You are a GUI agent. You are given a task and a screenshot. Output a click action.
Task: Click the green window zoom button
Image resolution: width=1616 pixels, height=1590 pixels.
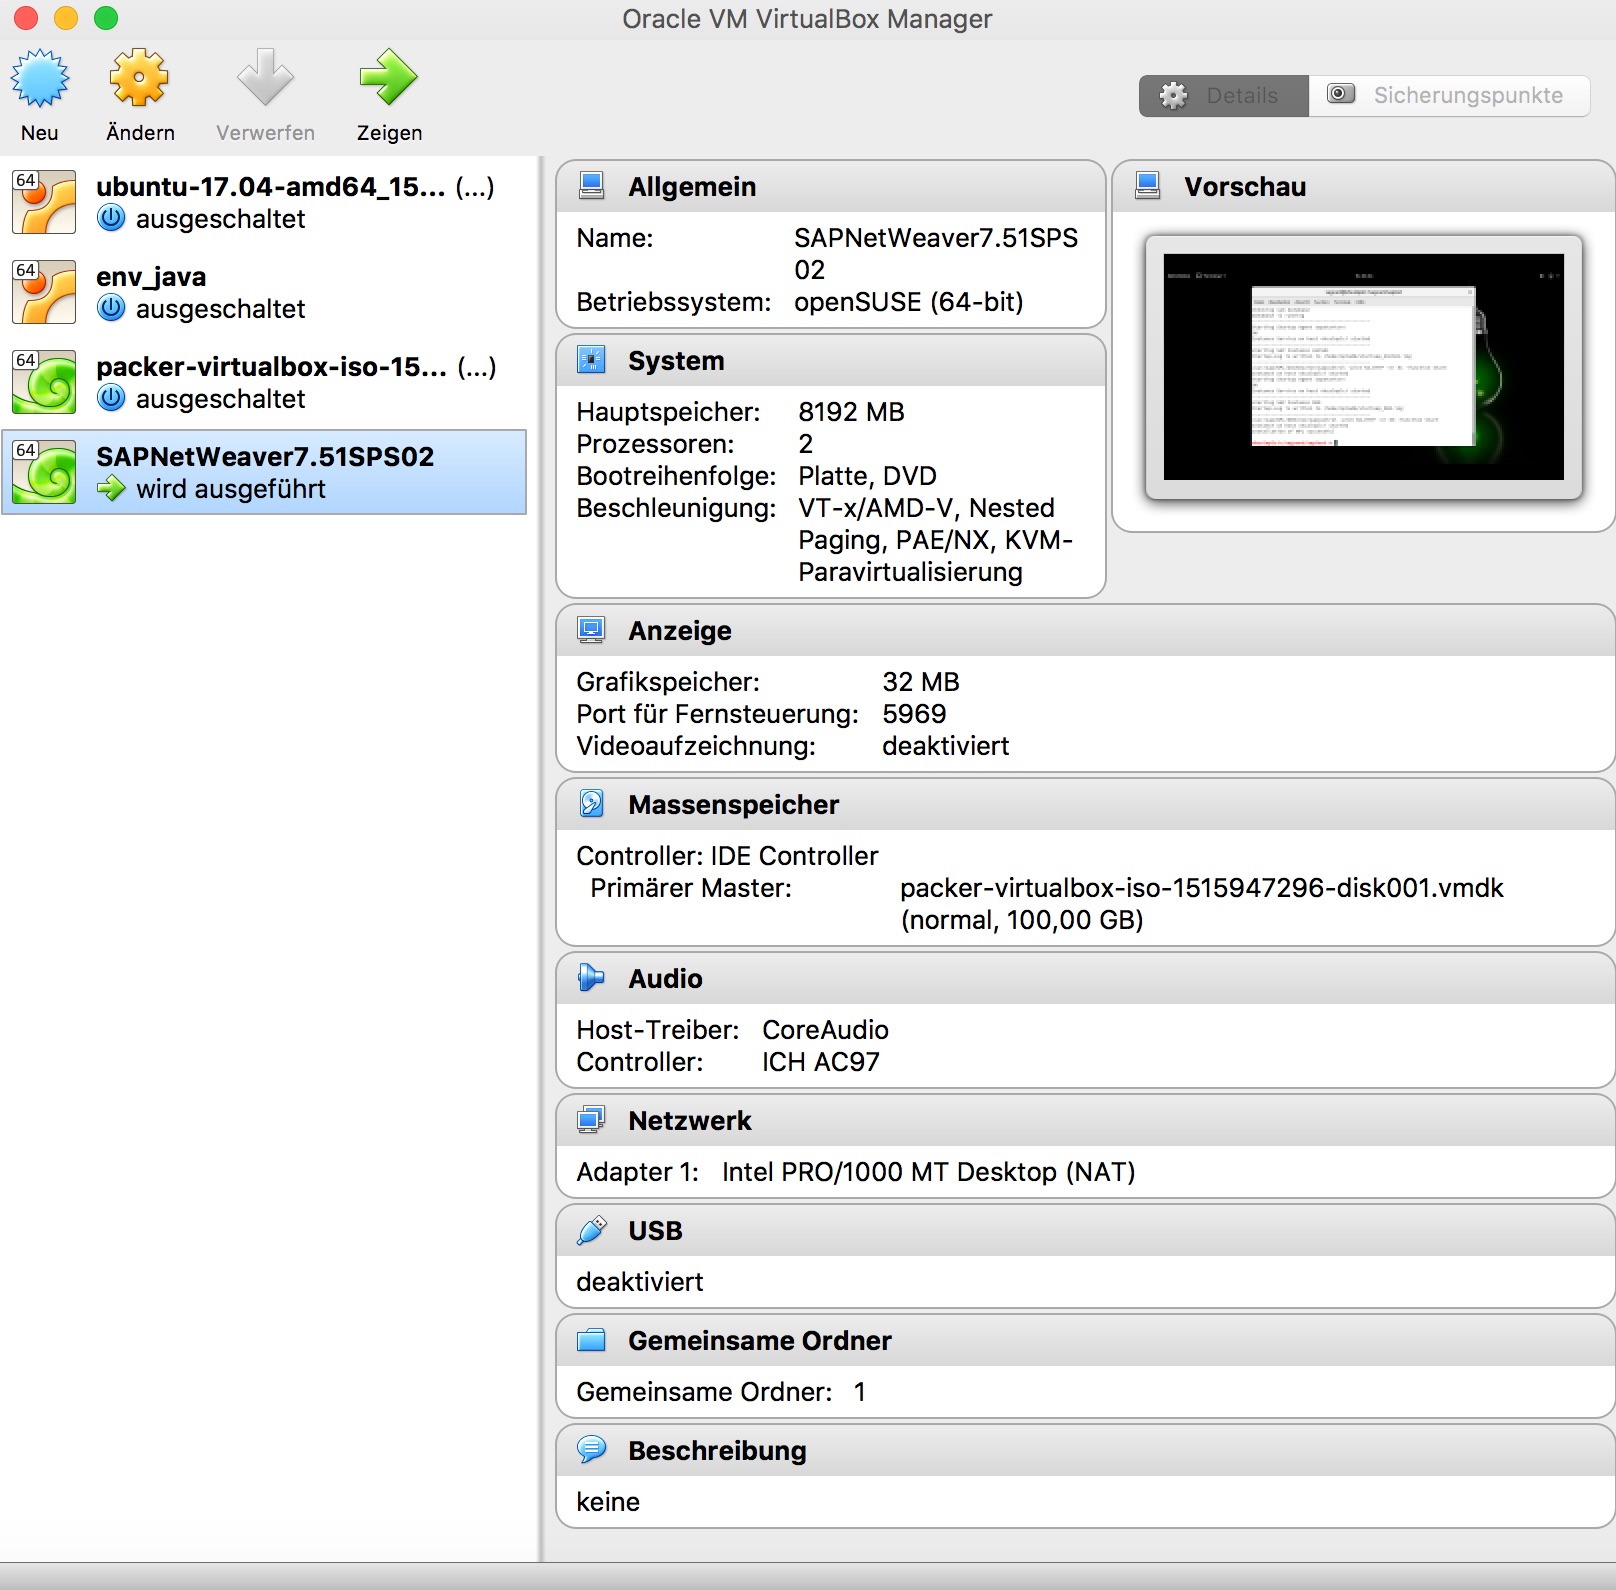pos(106,18)
